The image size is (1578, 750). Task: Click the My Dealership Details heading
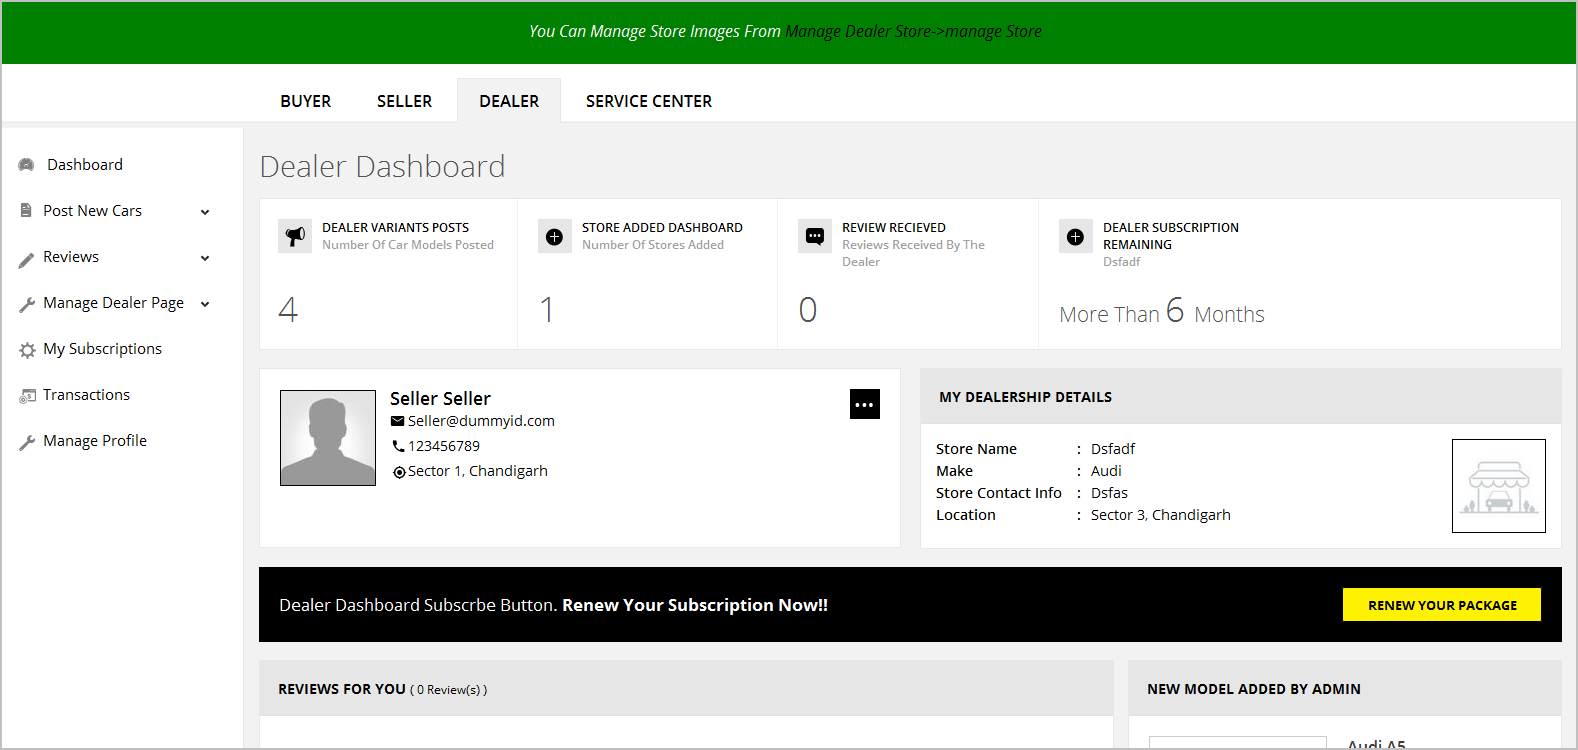pyautogui.click(x=1025, y=397)
